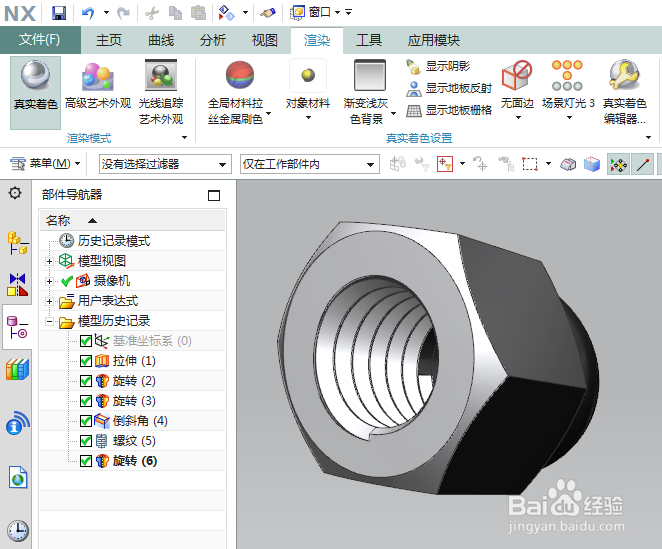Image resolution: width=662 pixels, height=549 pixels.
Task: Expand 摄像机 tree node
Action: [x=49, y=281]
